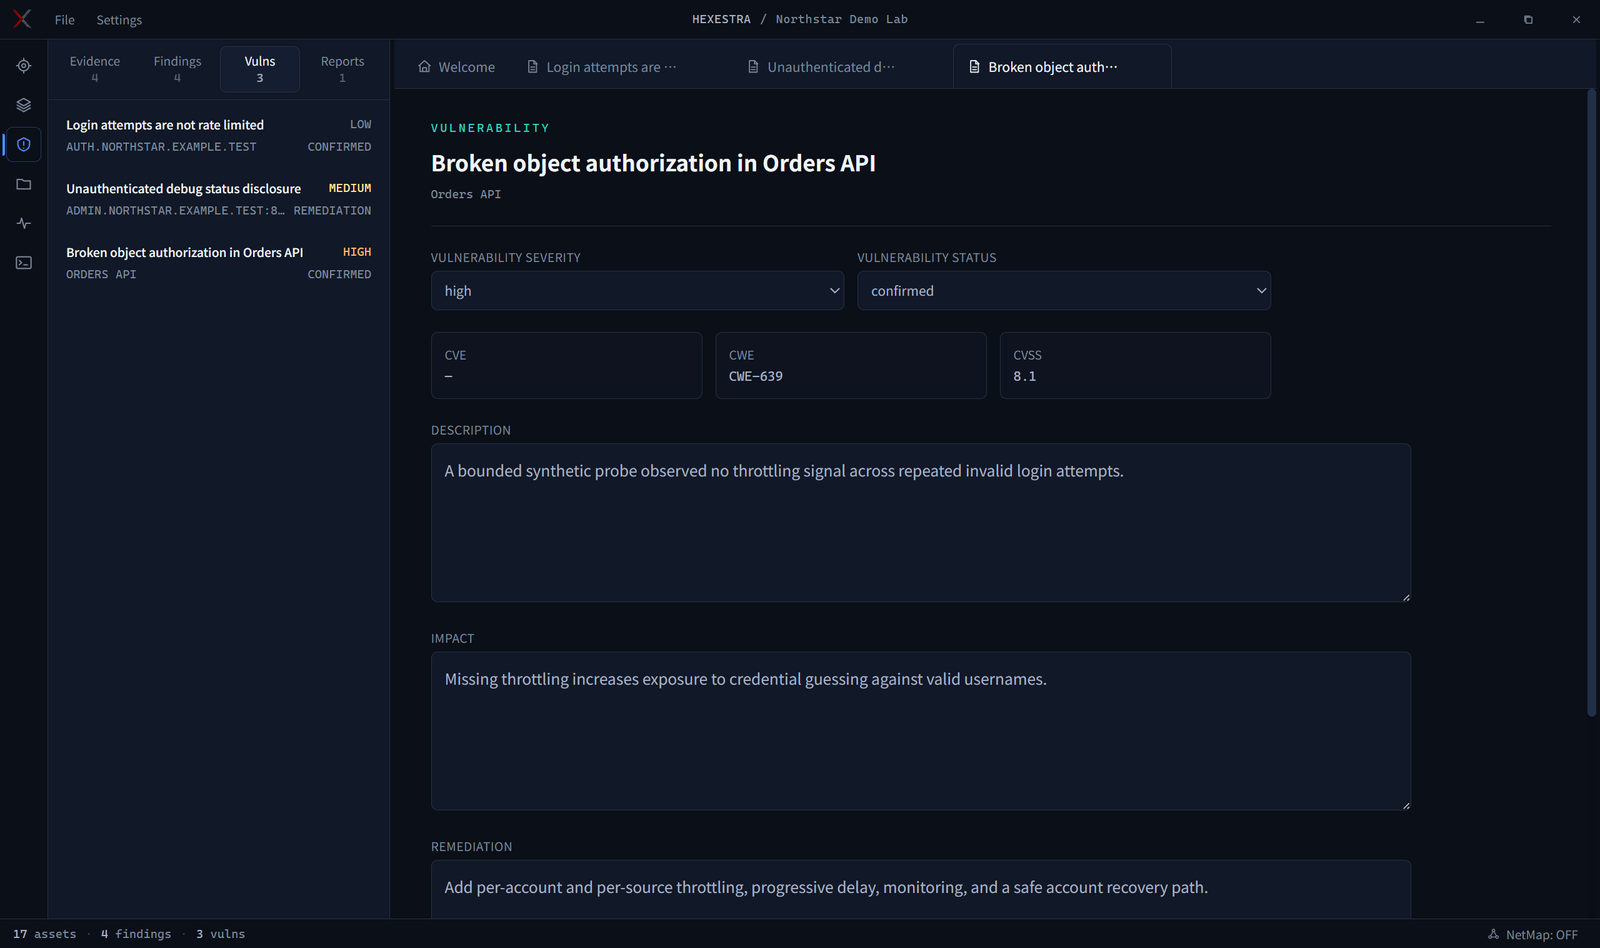Viewport: 1600px width, 948px height.
Task: Click document icon on Unauthenticated tab
Action: 754,67
